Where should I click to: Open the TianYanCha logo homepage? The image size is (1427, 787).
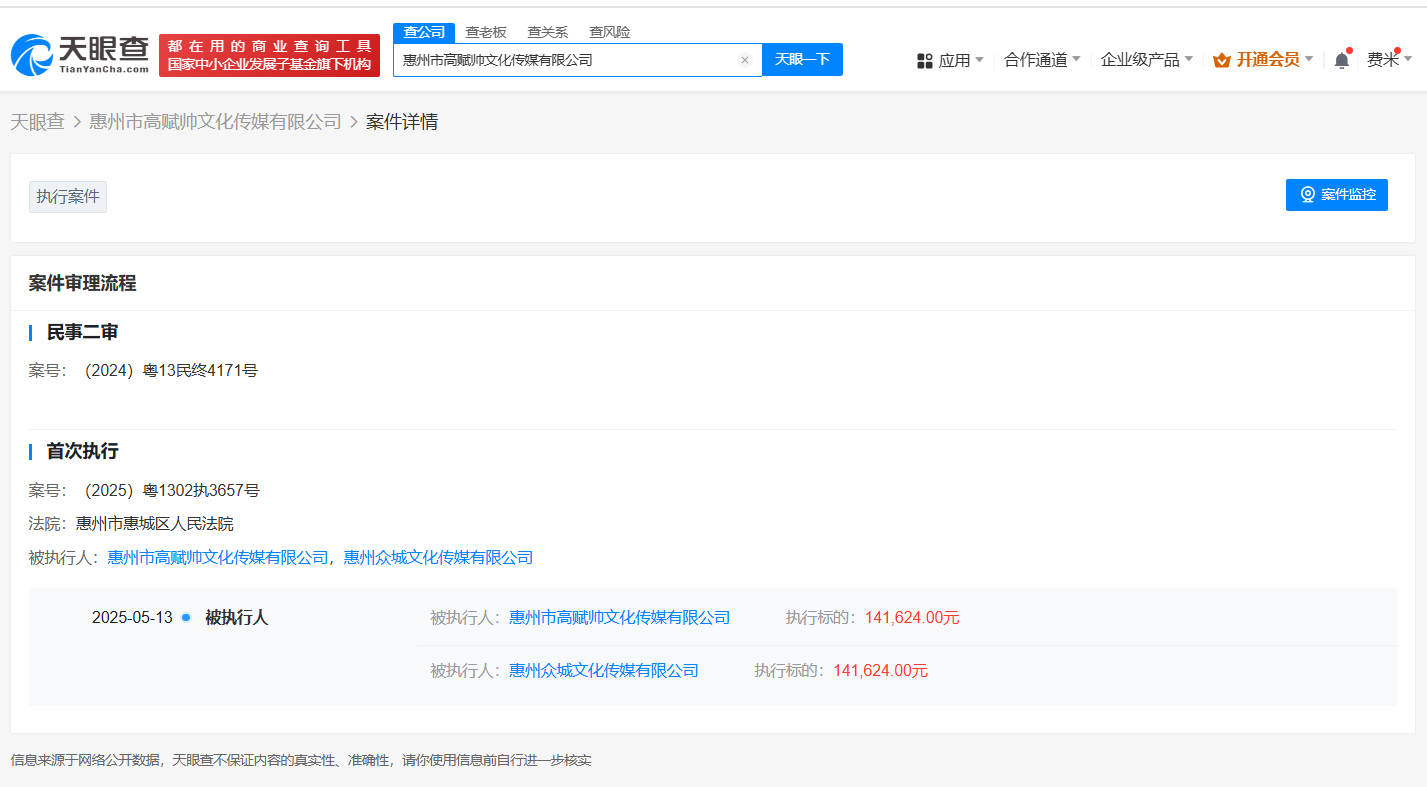pos(80,55)
